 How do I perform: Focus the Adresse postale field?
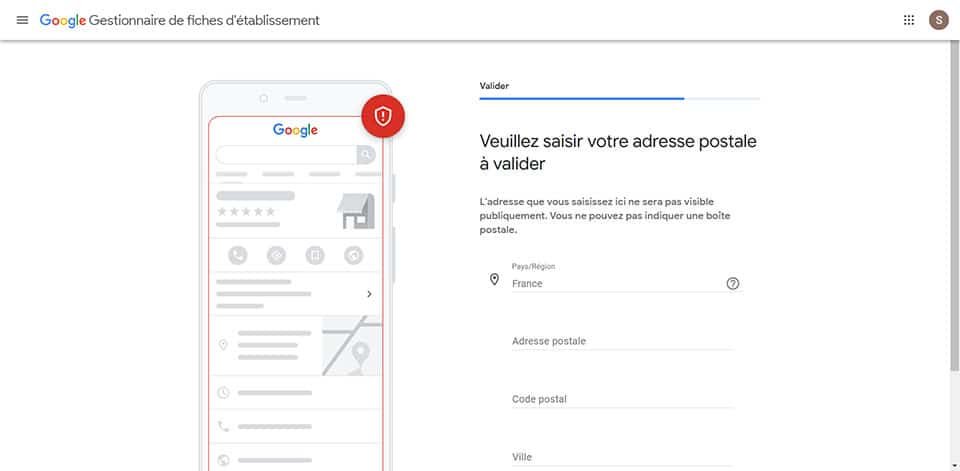pyautogui.click(x=622, y=341)
